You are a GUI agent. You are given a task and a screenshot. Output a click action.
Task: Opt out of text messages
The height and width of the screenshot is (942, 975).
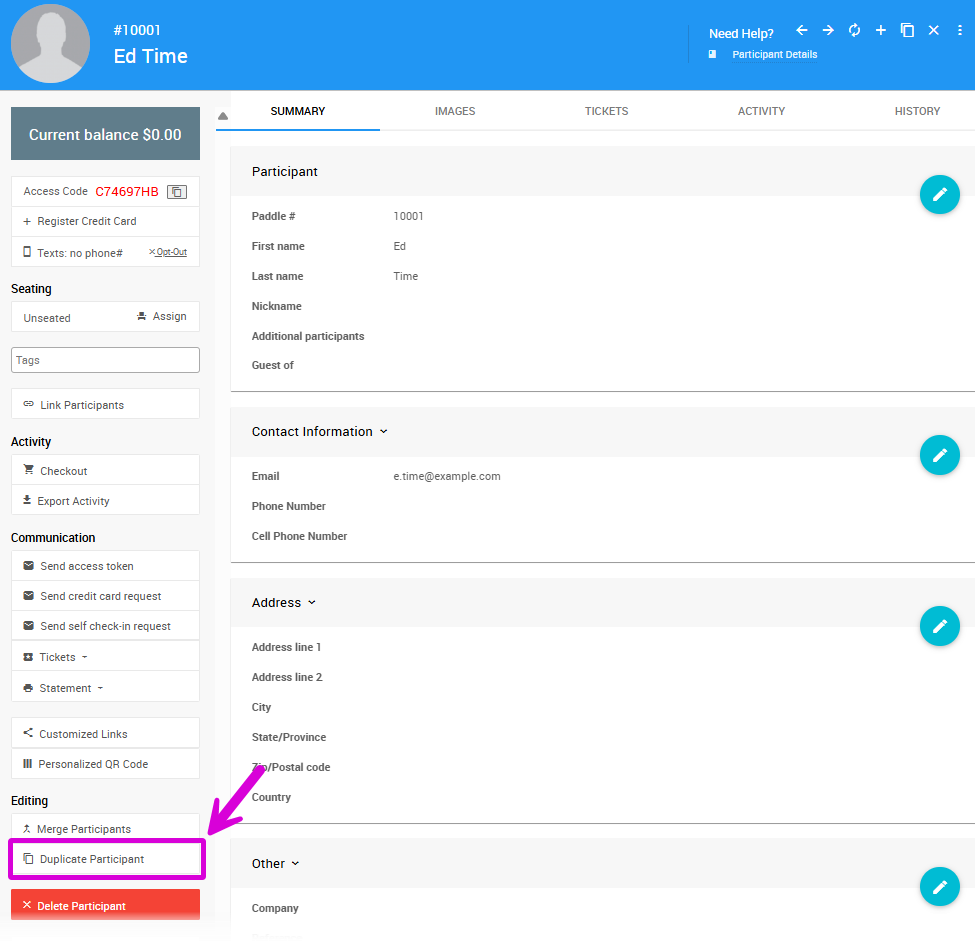(x=168, y=252)
